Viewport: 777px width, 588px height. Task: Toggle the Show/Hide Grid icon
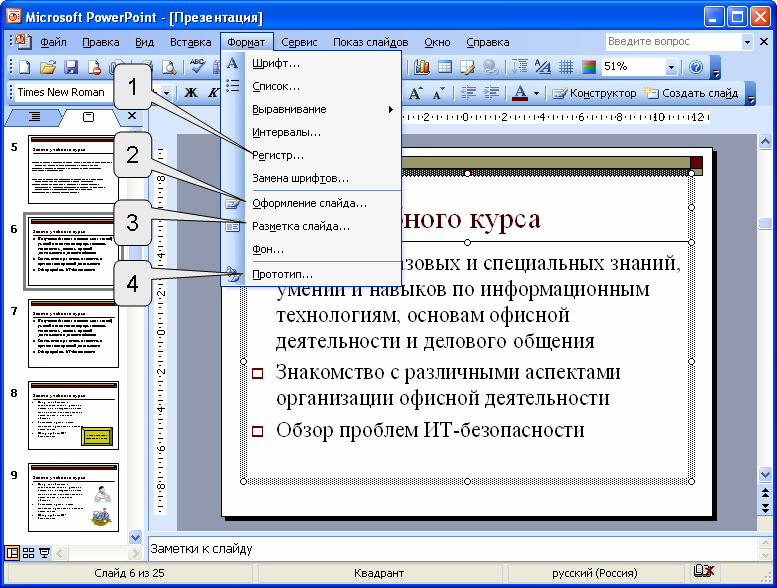click(566, 66)
